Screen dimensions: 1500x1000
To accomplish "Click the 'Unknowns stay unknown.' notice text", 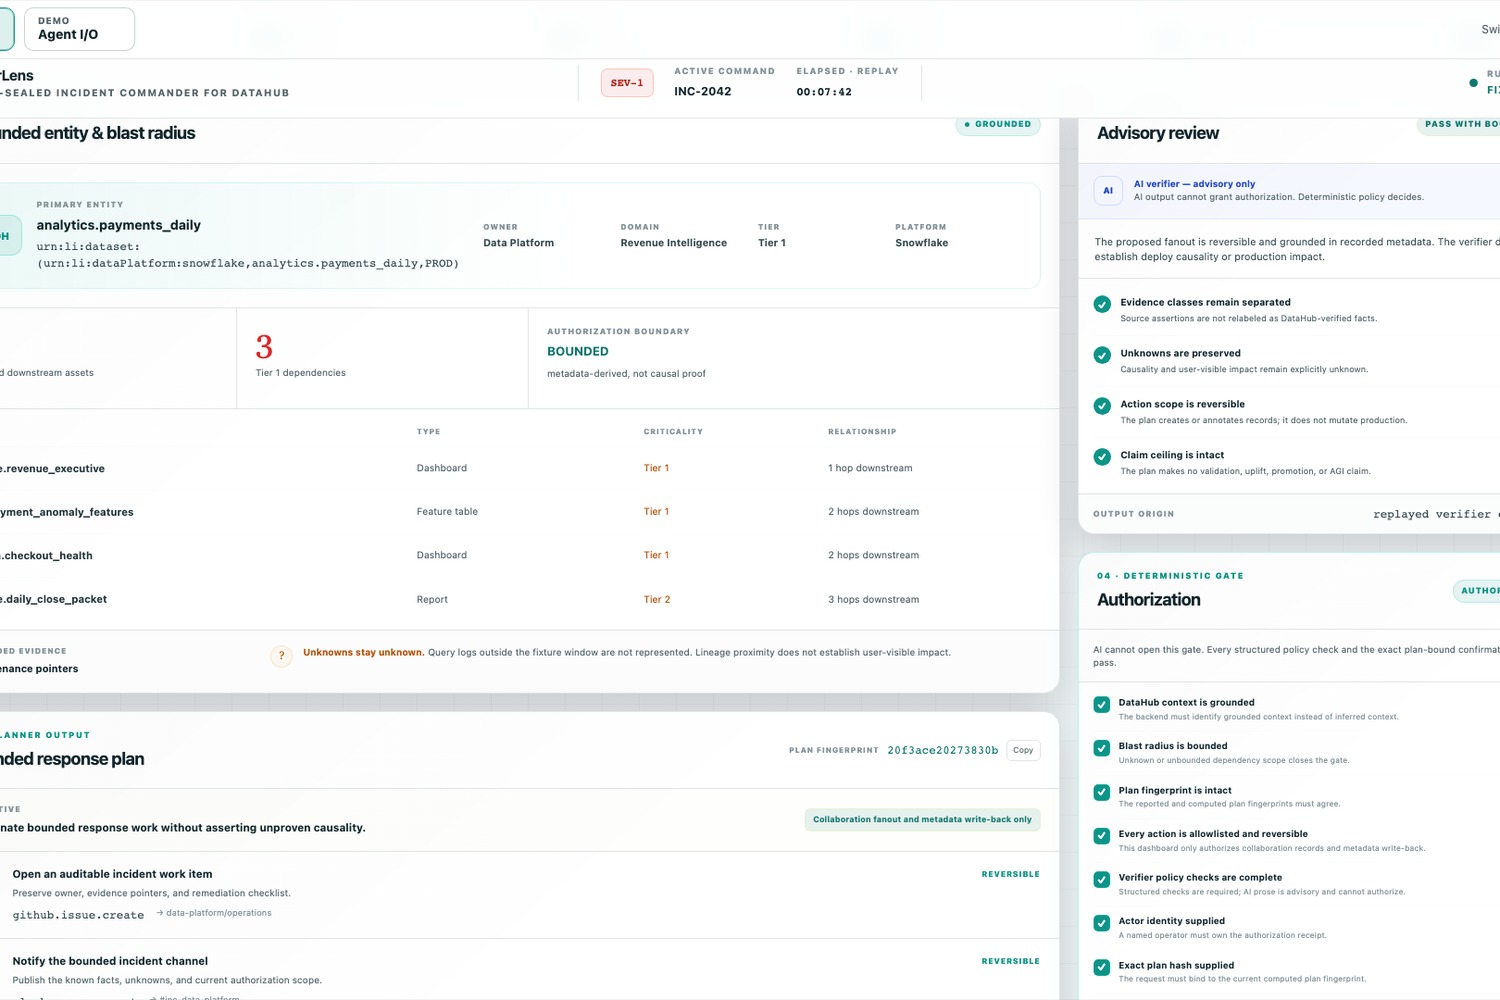I will tap(363, 653).
